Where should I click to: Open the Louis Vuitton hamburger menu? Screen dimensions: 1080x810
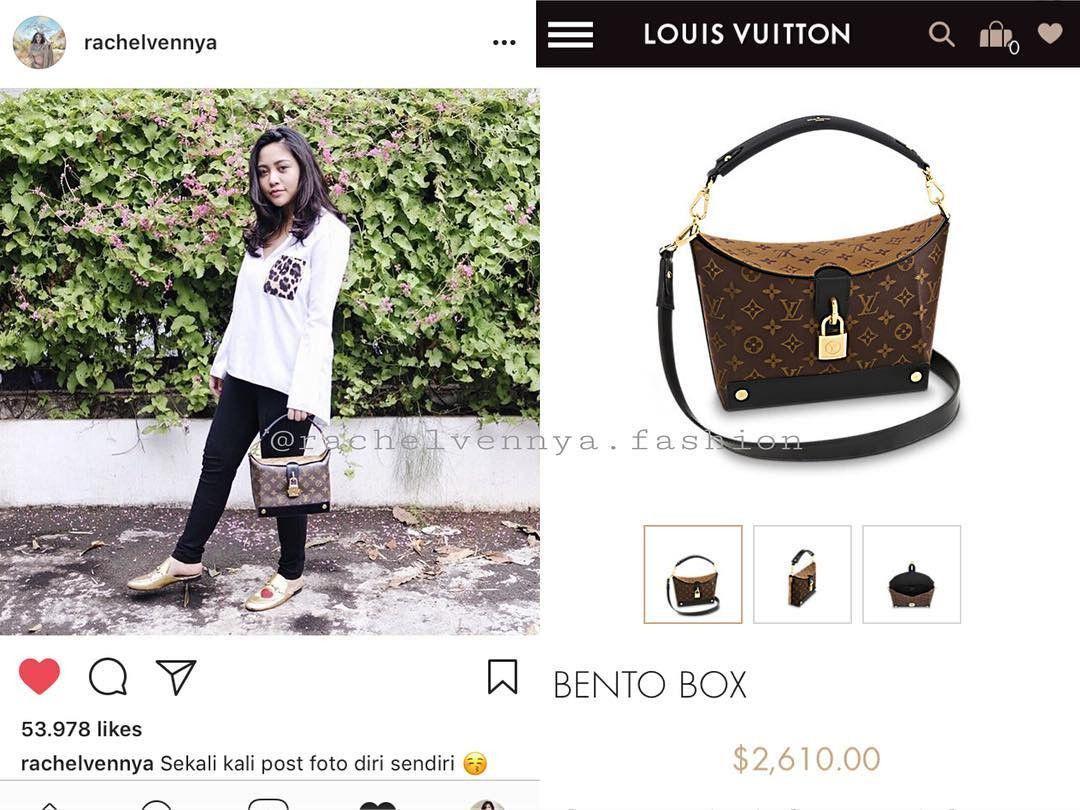click(x=570, y=34)
